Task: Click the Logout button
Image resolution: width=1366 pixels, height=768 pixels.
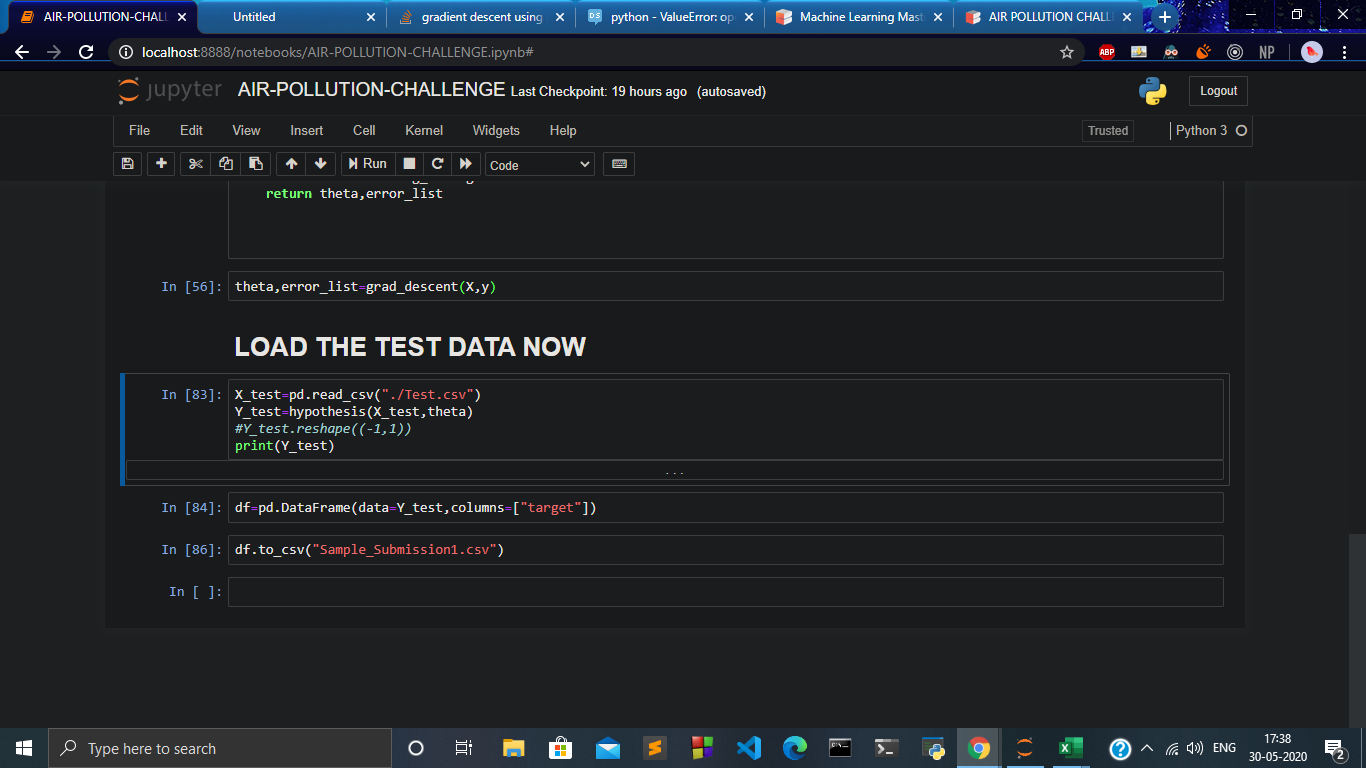Action: click(x=1218, y=91)
